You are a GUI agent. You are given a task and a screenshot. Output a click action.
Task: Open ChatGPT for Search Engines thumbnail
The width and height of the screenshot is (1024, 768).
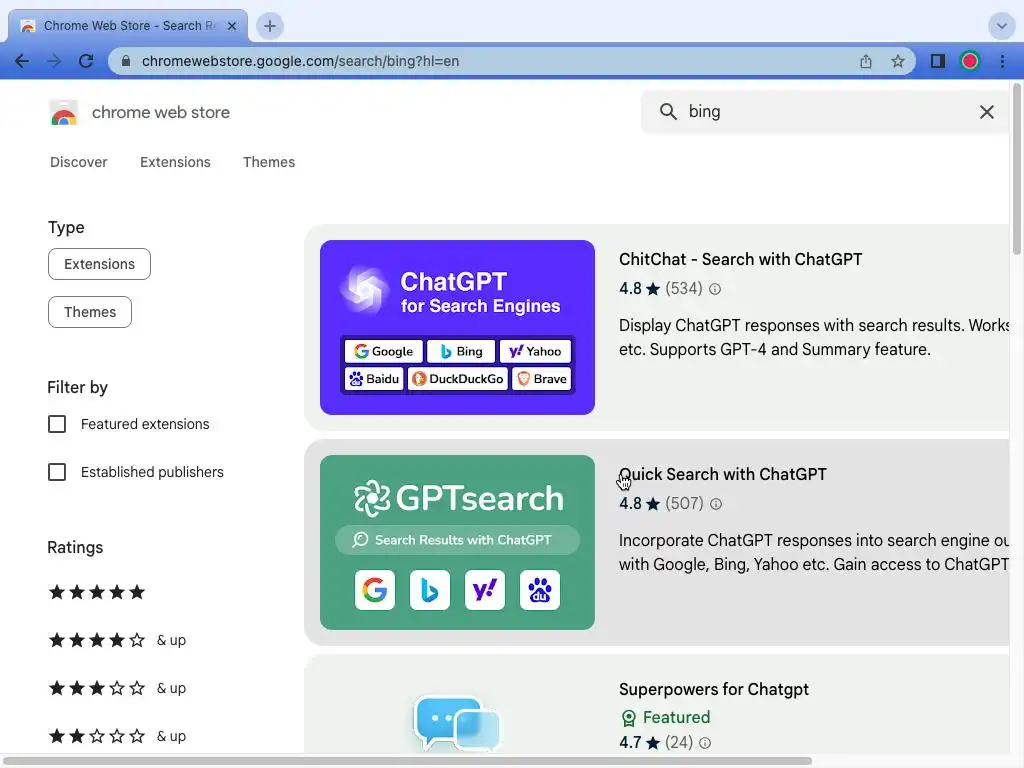pyautogui.click(x=457, y=327)
